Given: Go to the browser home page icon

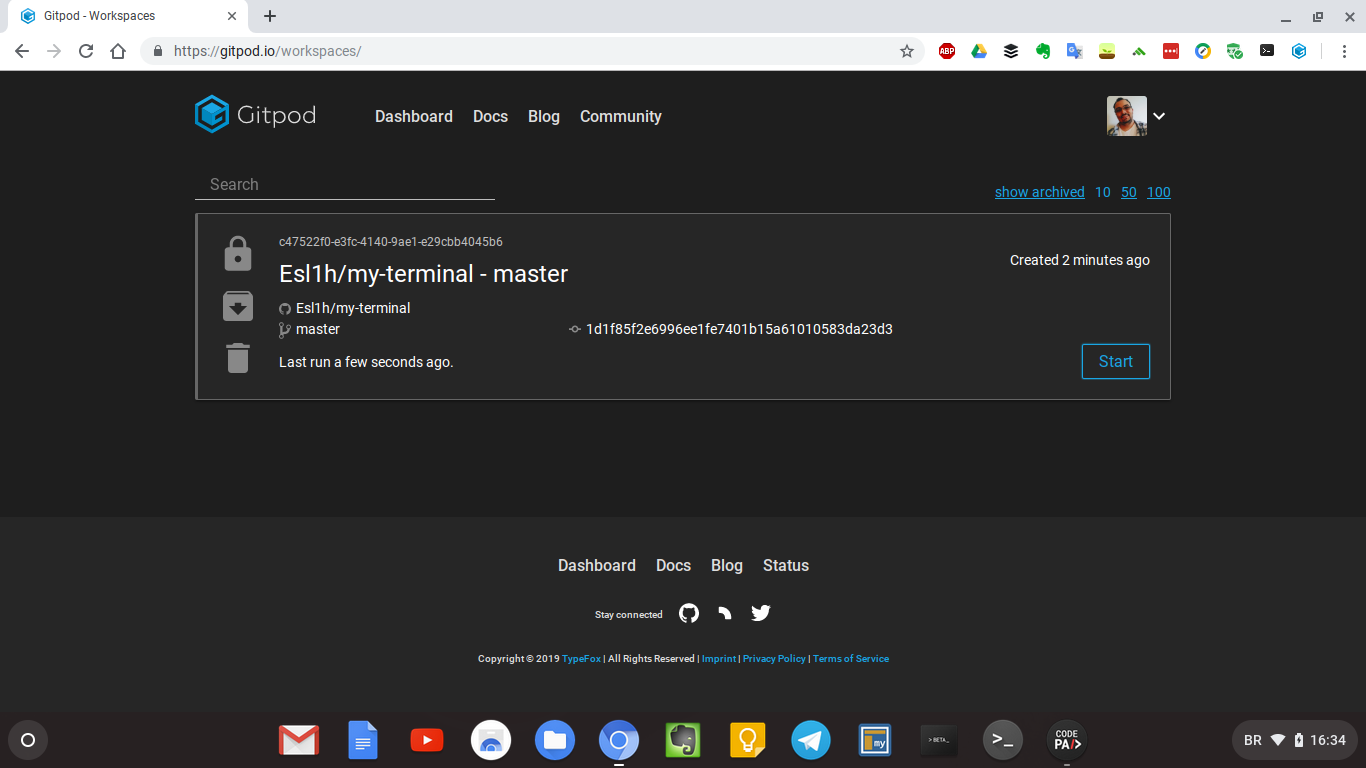Looking at the screenshot, I should (x=118, y=51).
